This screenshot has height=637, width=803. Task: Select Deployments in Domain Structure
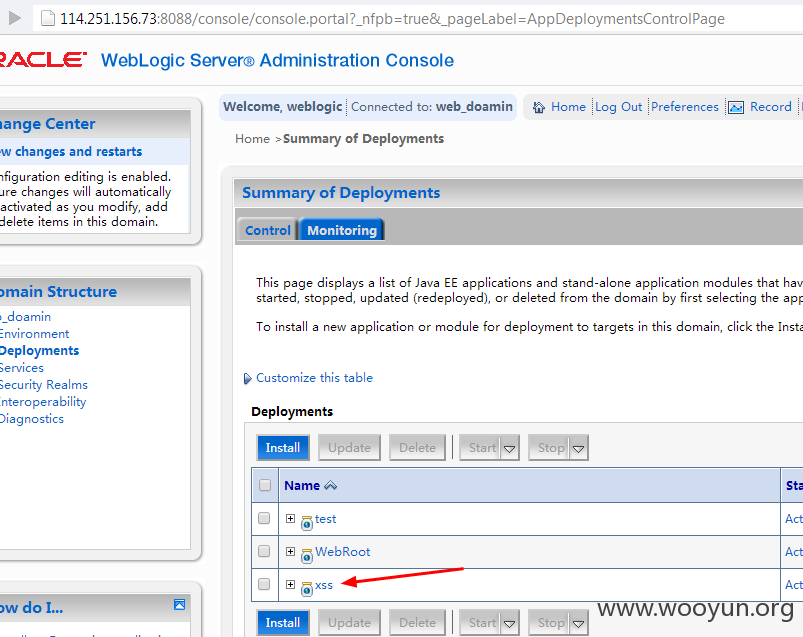pos(39,351)
